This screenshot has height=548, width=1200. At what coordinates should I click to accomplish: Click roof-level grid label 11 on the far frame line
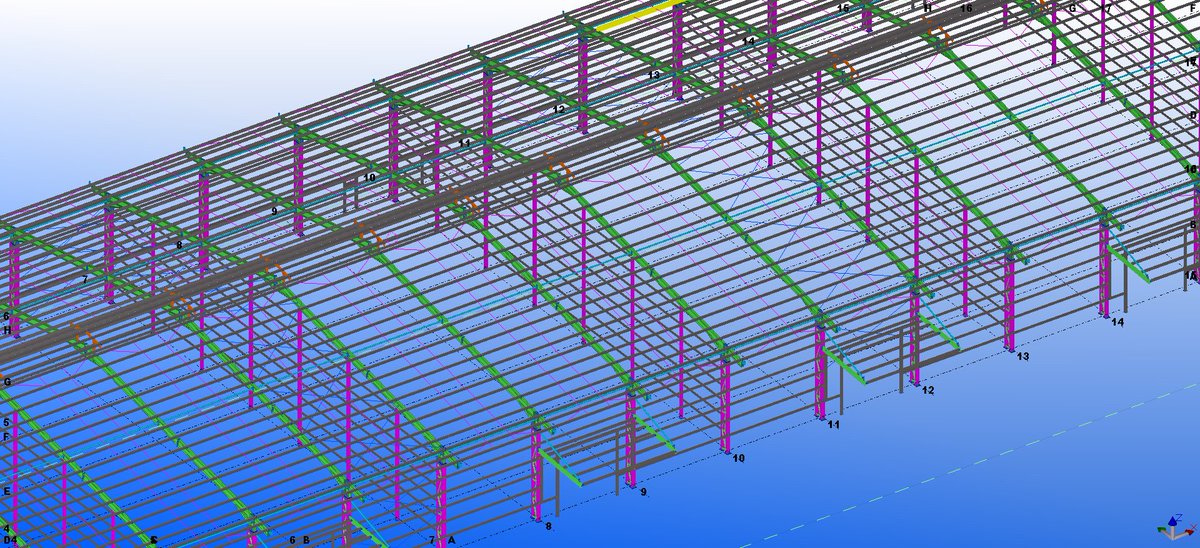[464, 143]
